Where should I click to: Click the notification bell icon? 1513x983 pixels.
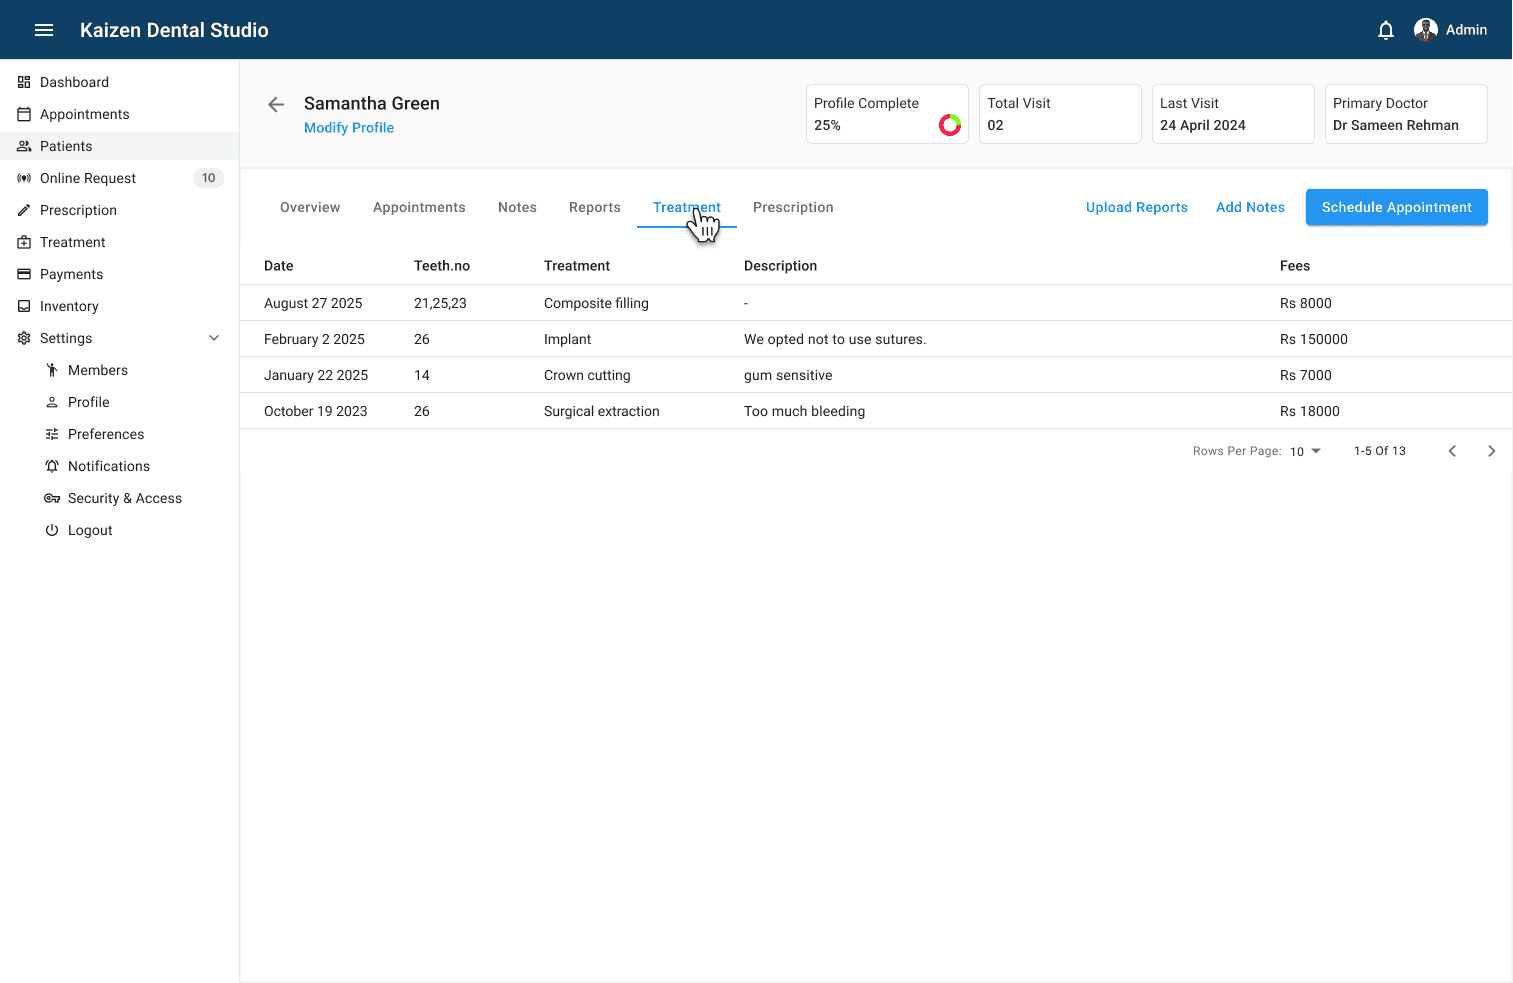point(1385,30)
